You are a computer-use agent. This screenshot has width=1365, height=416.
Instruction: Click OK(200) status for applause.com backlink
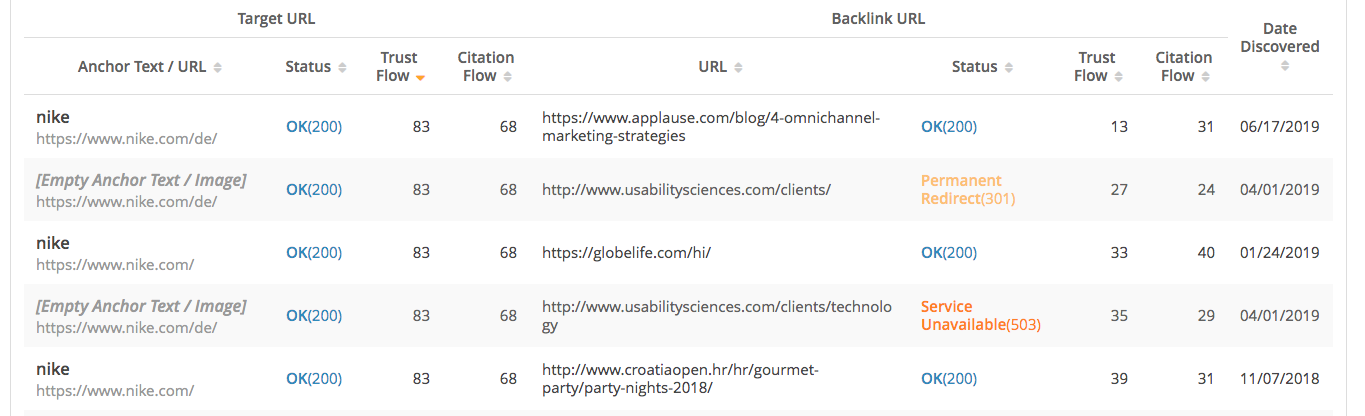(949, 127)
